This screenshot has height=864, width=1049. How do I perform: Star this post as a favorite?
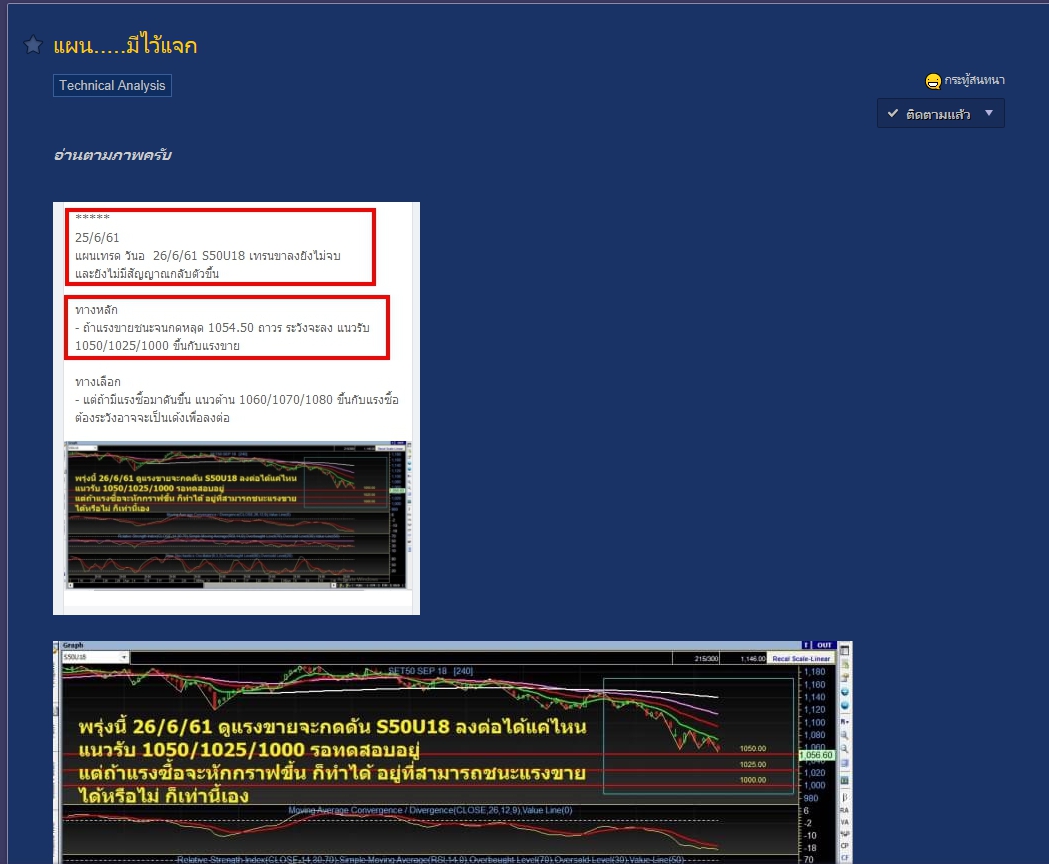click(33, 45)
